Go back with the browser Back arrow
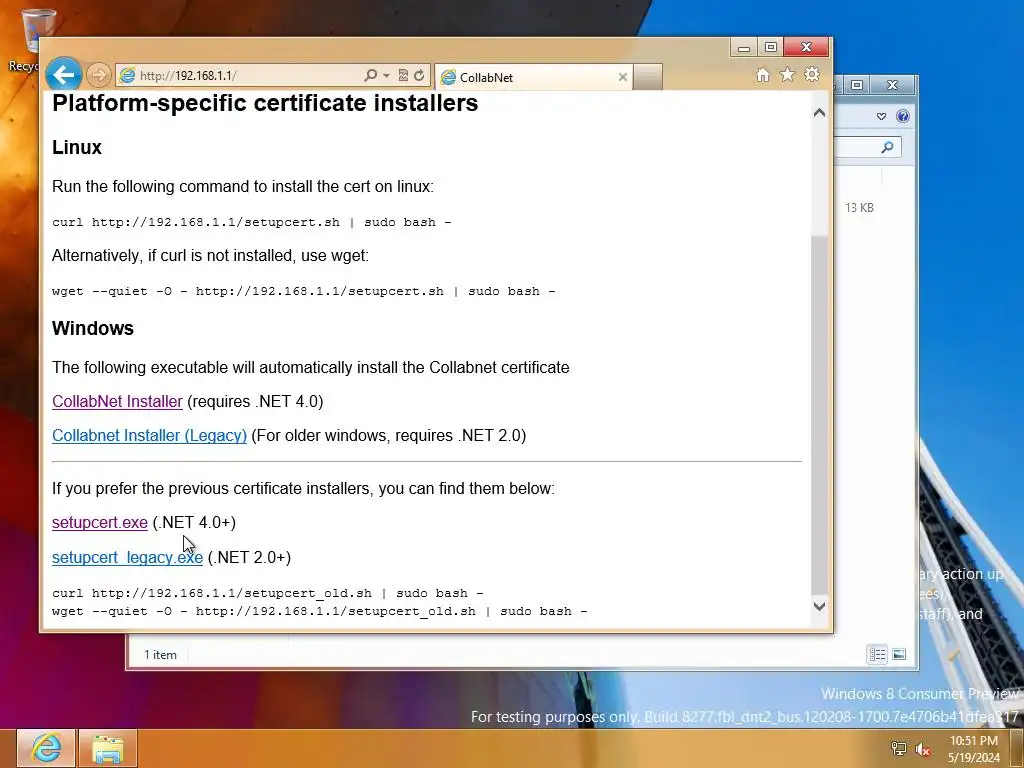The height and width of the screenshot is (768, 1024). 63,75
